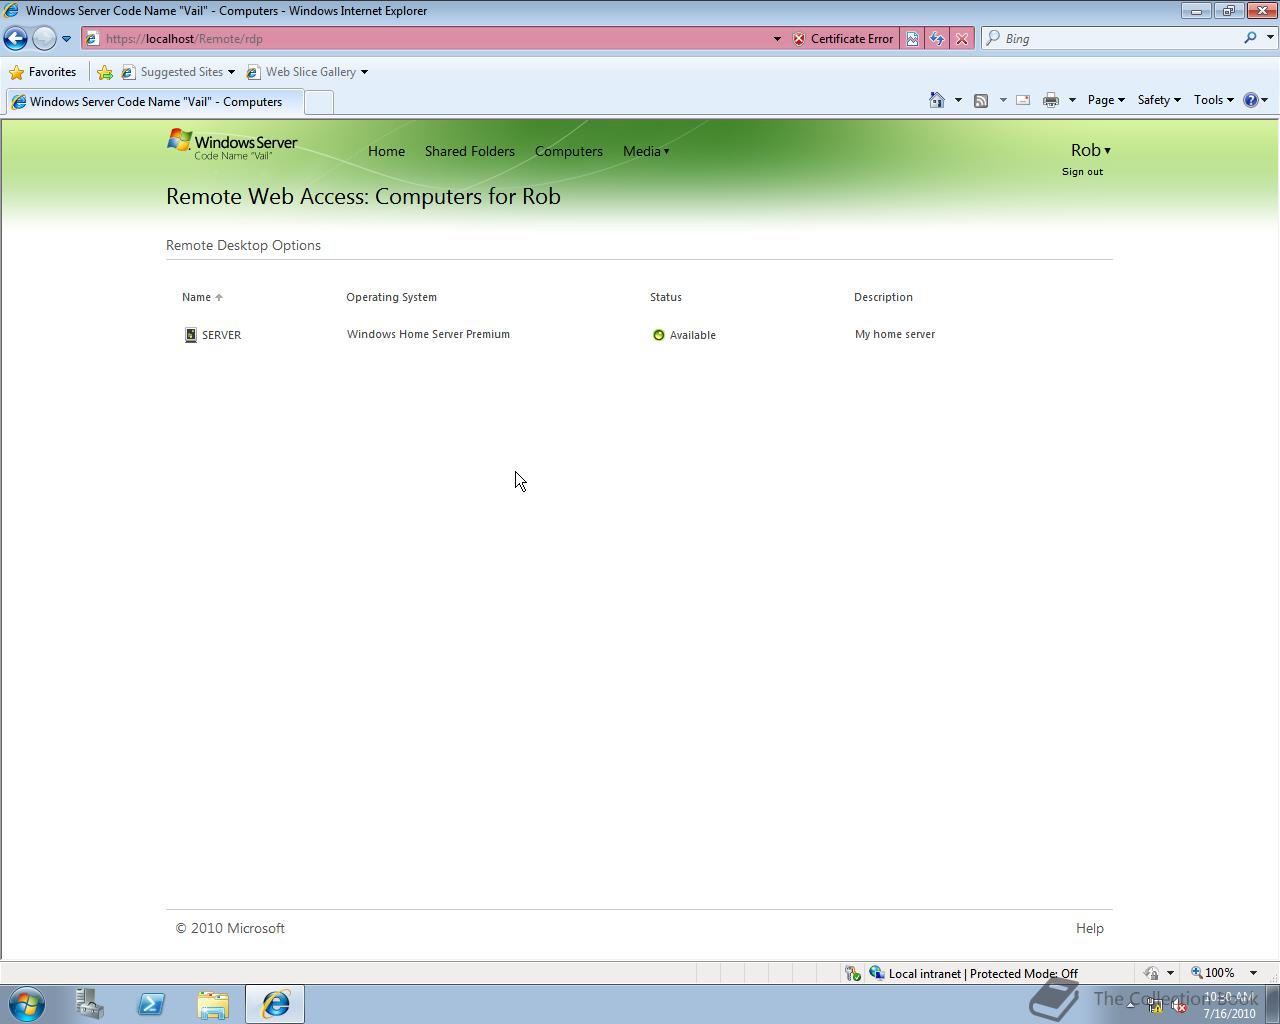The image size is (1280, 1024).
Task: Open the Certificate Error security report
Action: (x=843, y=39)
